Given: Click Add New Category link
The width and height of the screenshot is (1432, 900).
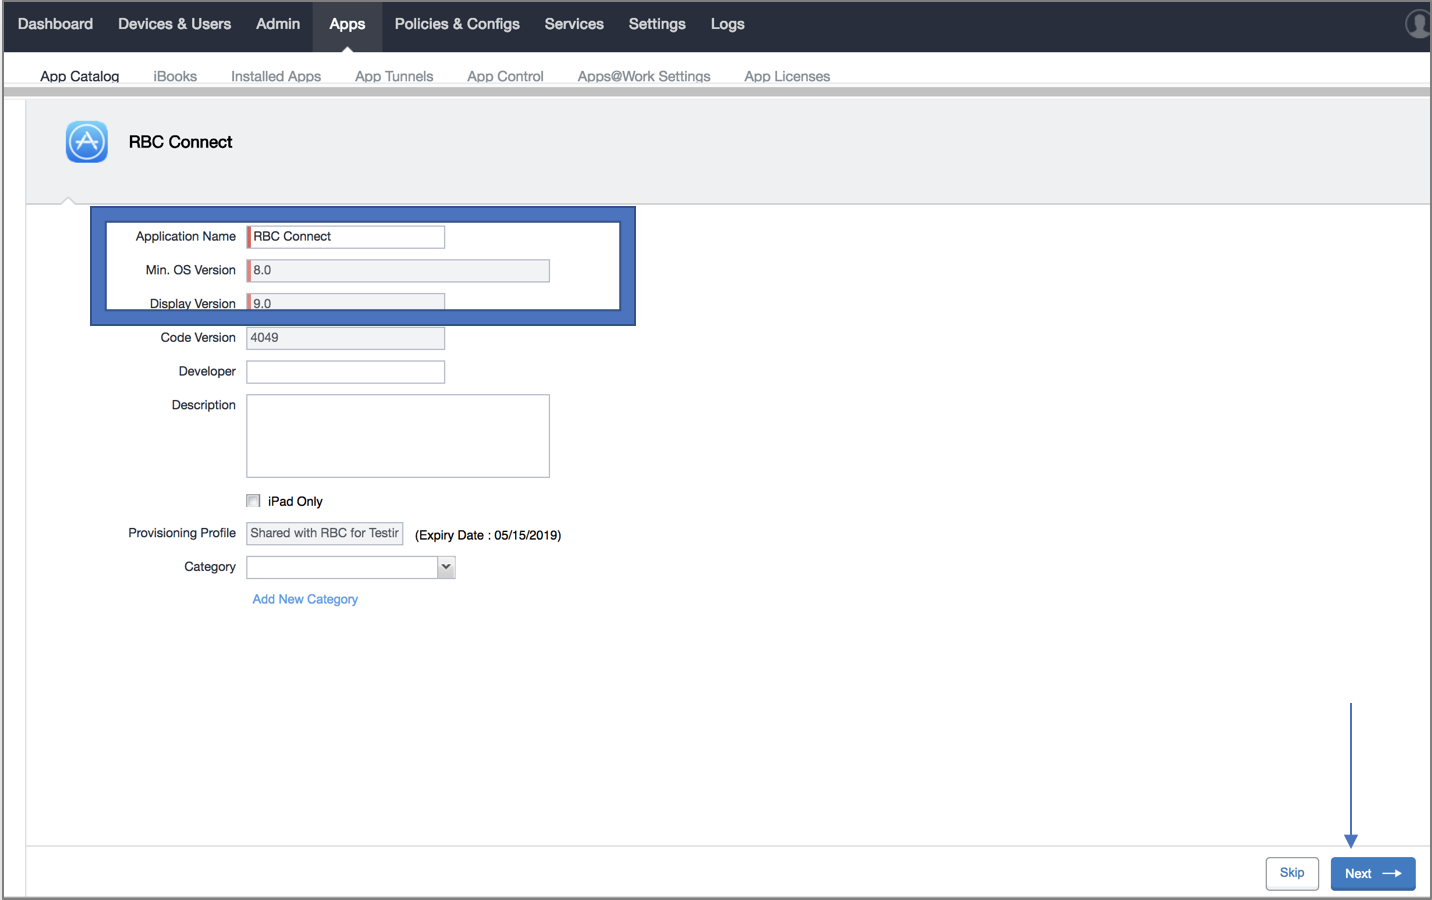Looking at the screenshot, I should (x=305, y=599).
